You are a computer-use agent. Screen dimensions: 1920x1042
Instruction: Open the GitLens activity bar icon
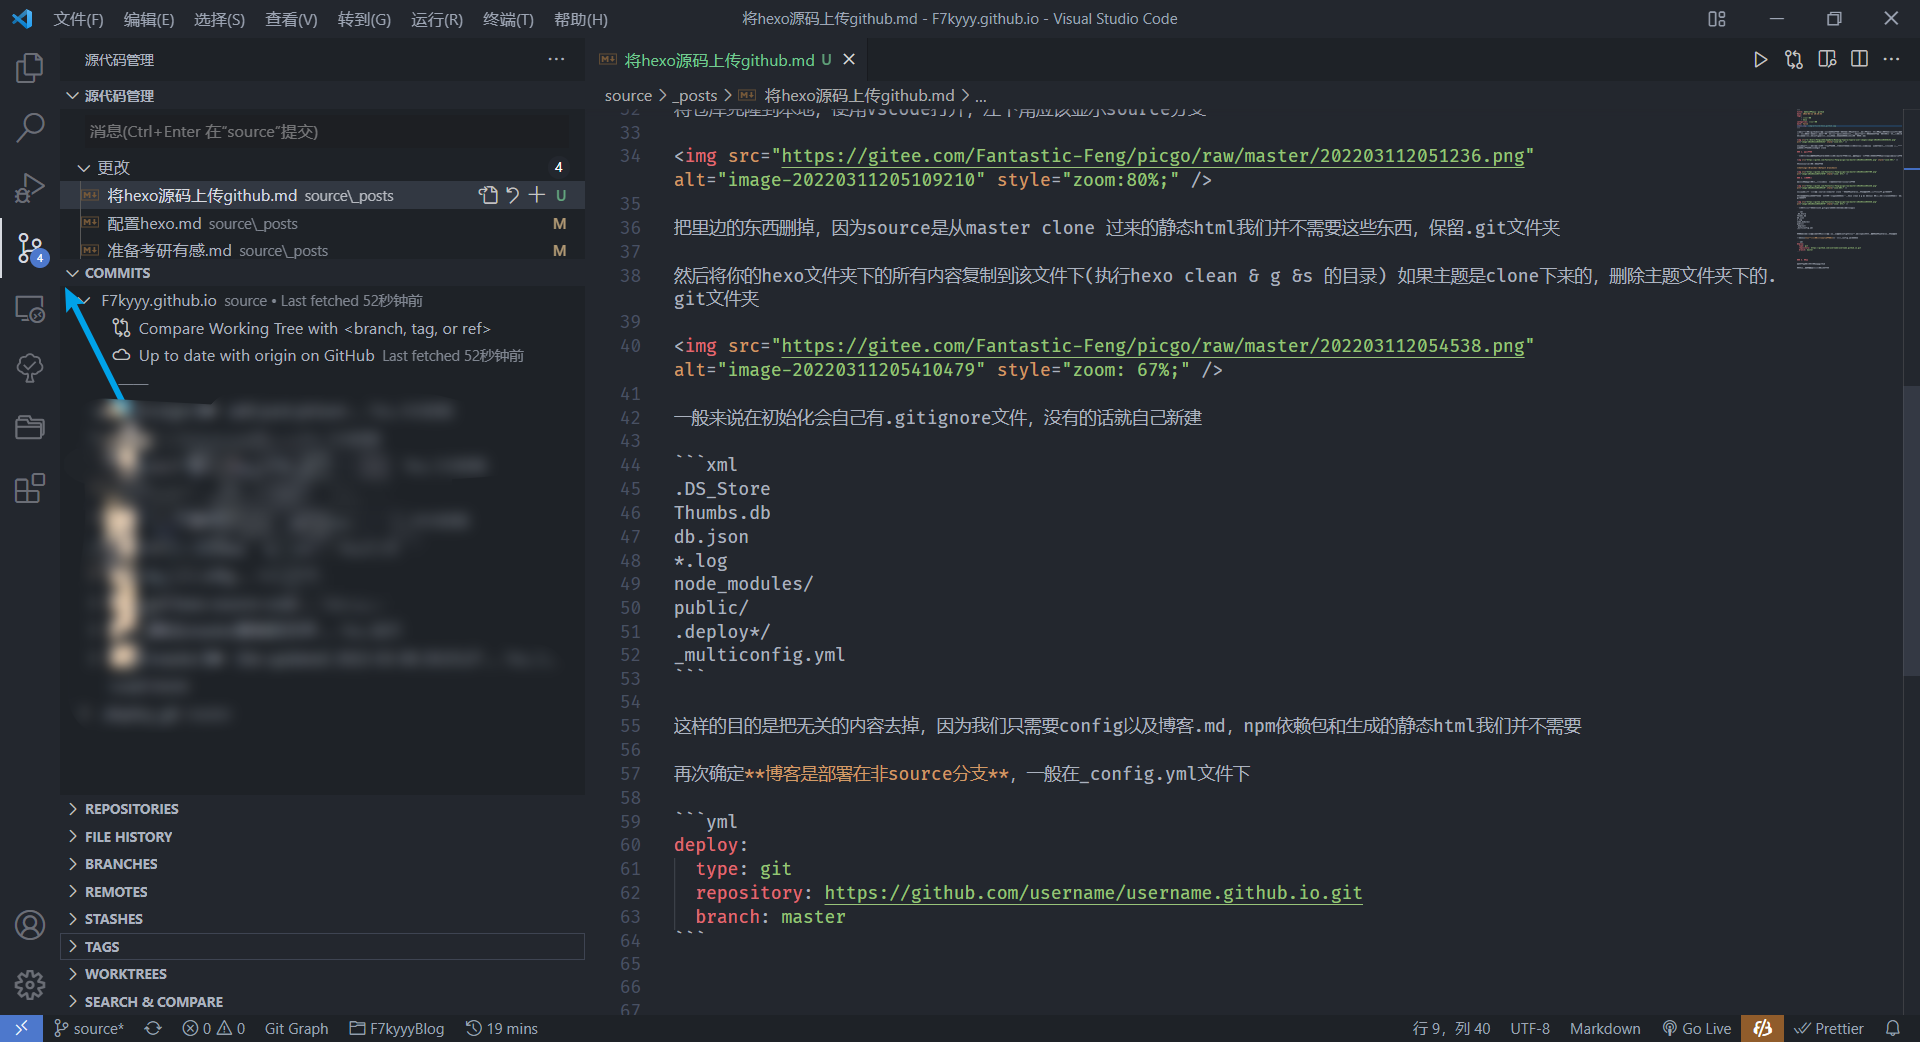click(30, 368)
